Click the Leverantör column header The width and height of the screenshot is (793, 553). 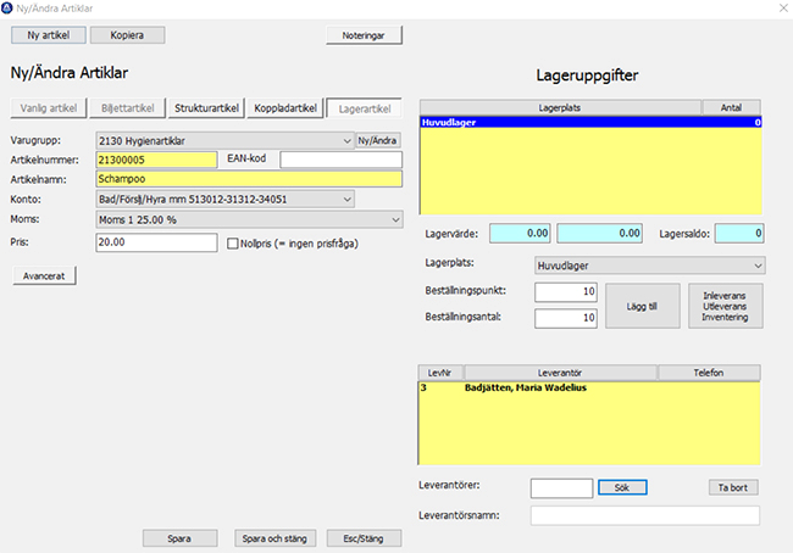(x=560, y=372)
